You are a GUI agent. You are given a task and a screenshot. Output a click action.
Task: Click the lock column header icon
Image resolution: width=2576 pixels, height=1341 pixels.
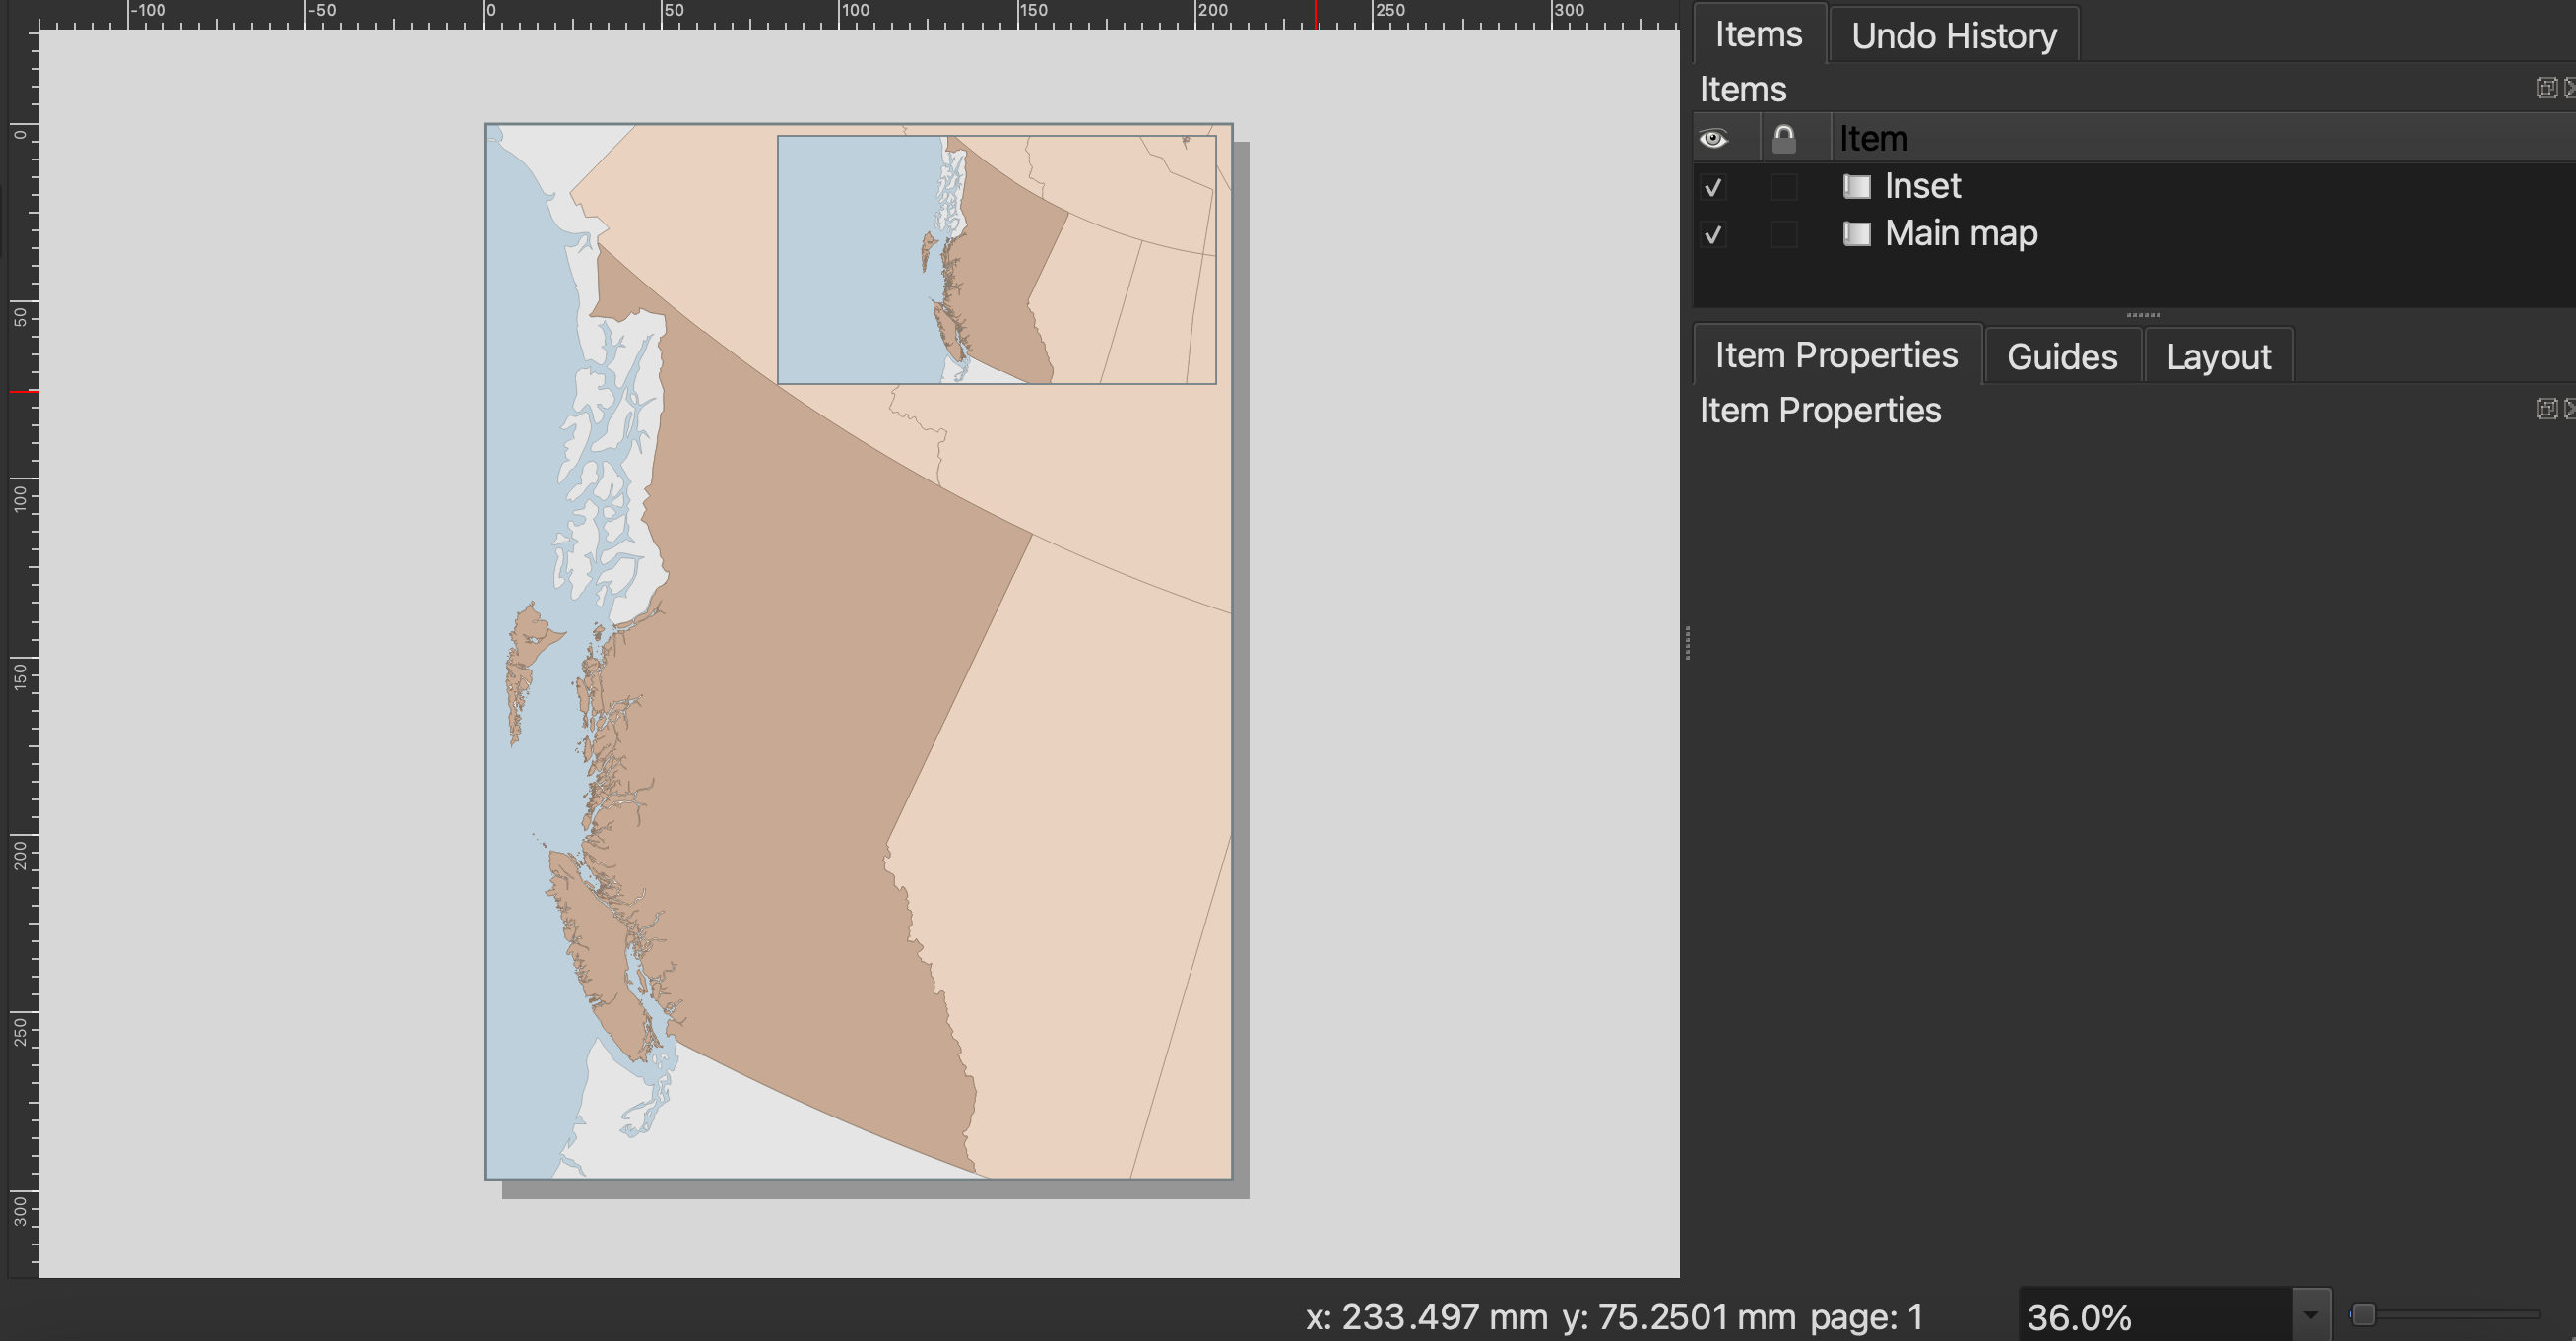[x=1783, y=138]
